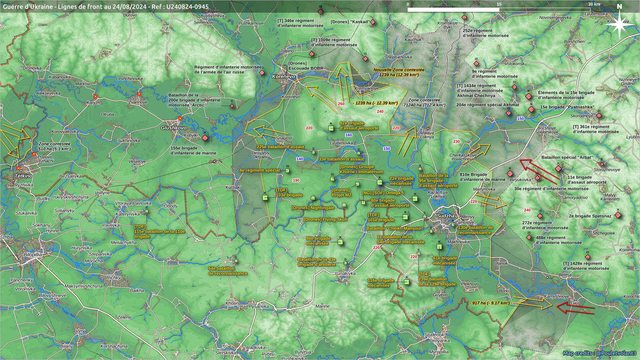640x360 pixels.
Task: Click the green unit marker left of 103e brigade
Action: (x=265, y=198)
